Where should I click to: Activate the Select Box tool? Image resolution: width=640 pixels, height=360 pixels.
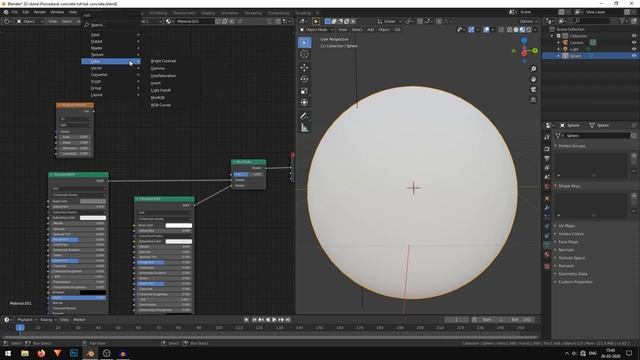click(304, 42)
